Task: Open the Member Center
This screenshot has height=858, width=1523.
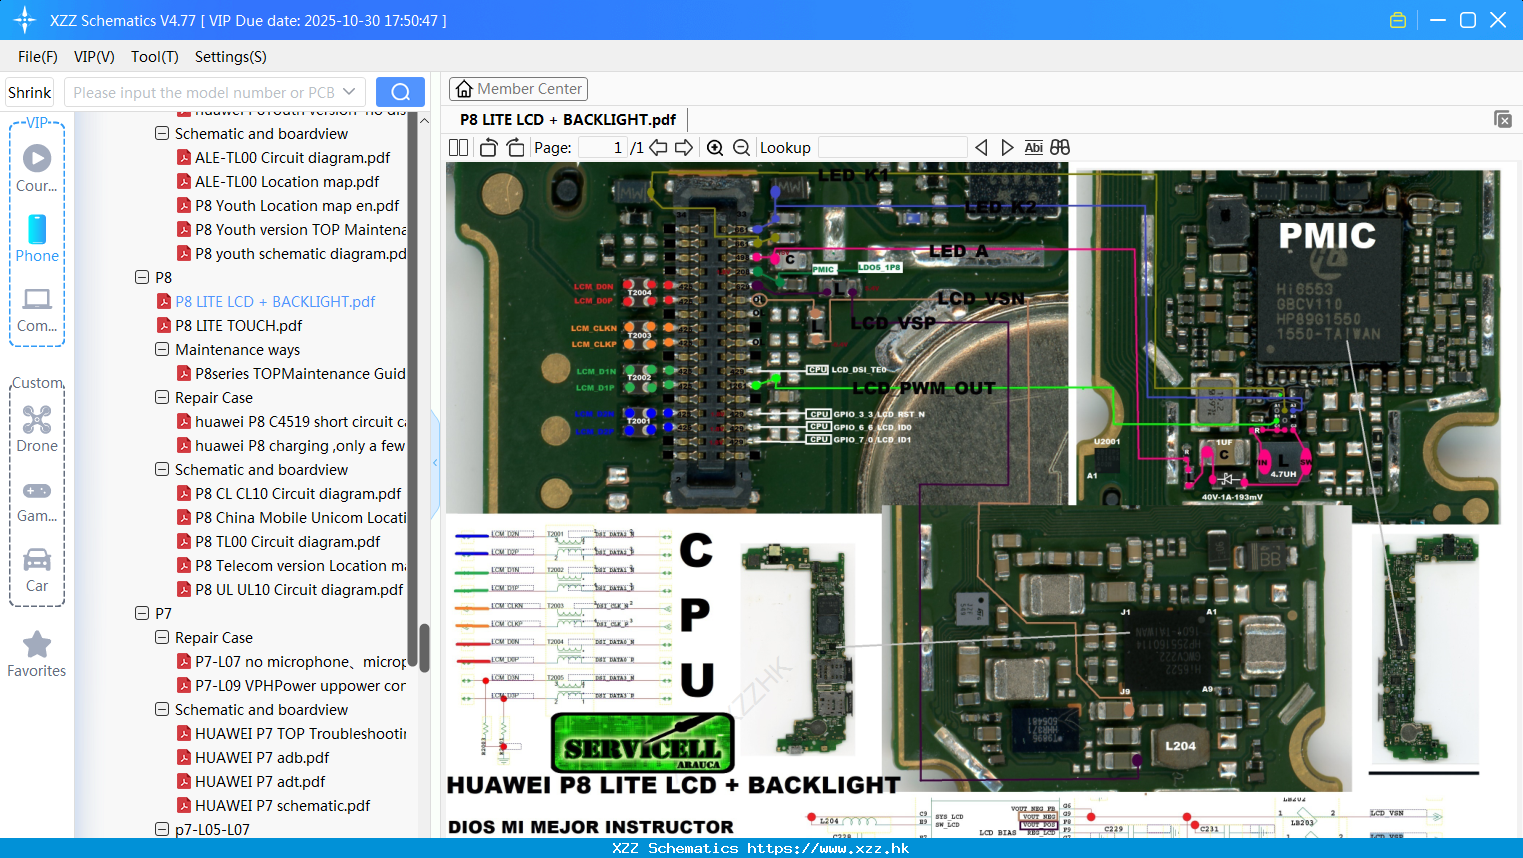Action: (x=518, y=89)
